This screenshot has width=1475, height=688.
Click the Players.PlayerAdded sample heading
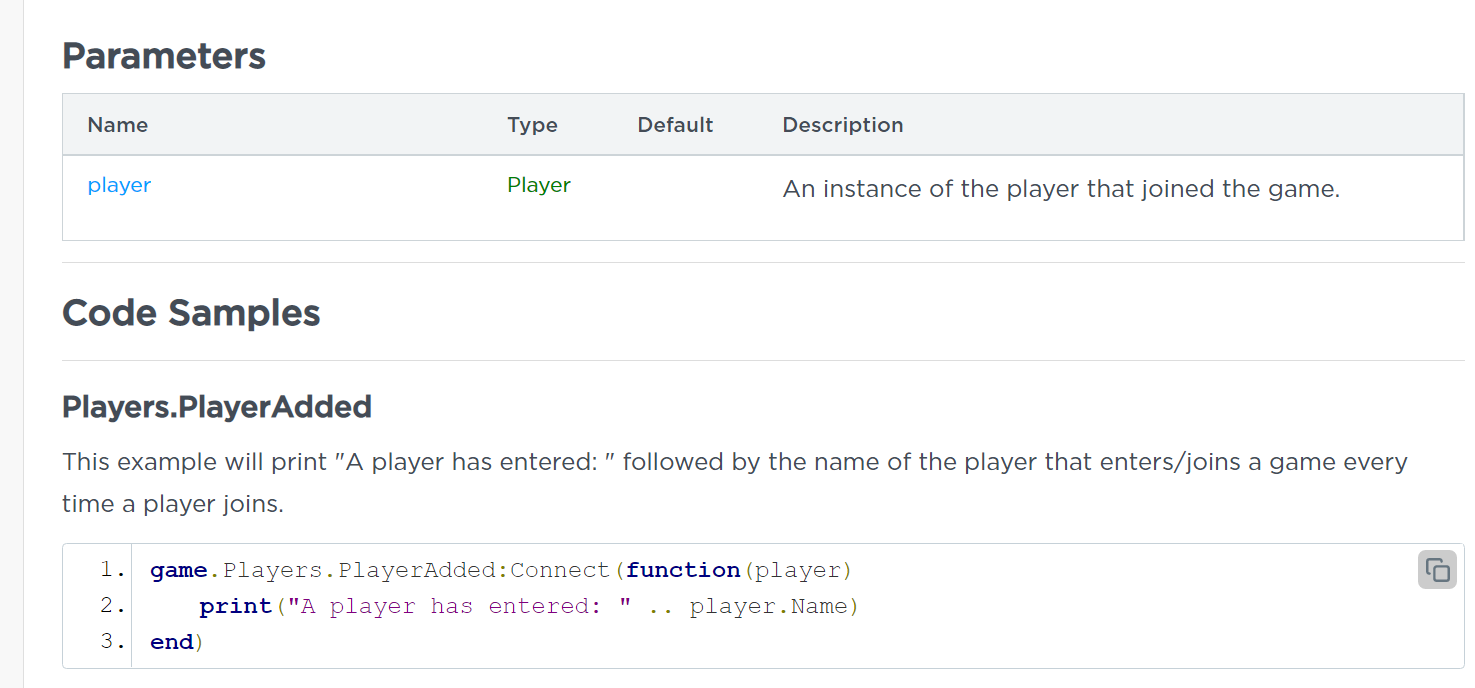217,407
